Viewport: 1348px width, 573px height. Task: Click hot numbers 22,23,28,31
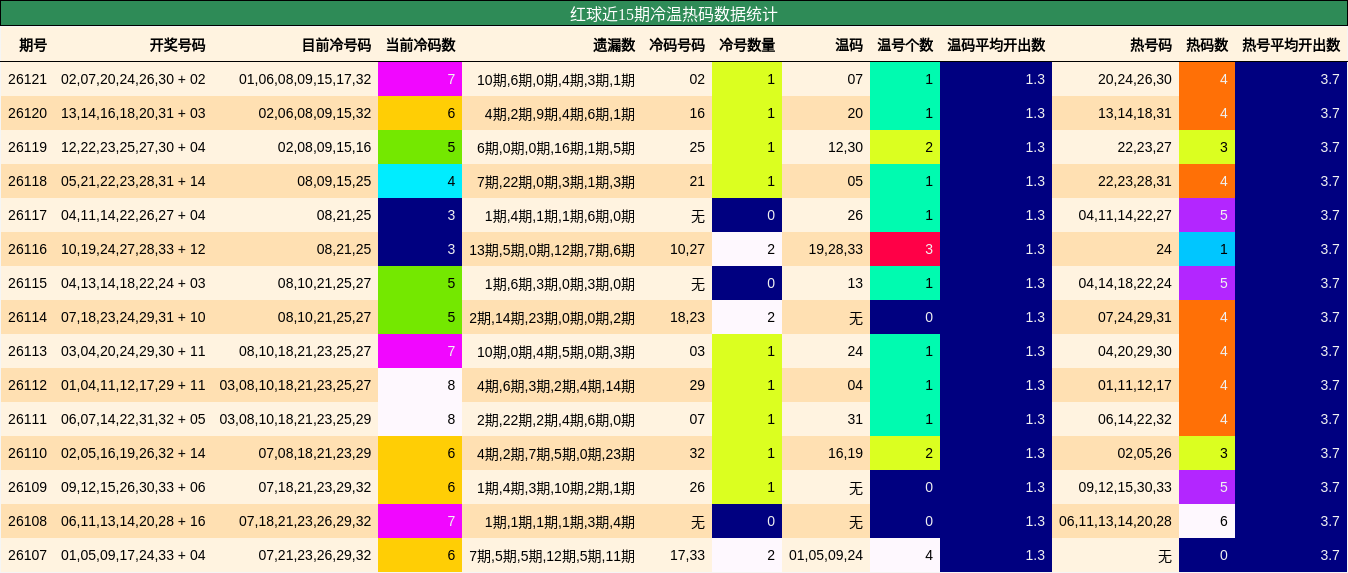[x=1135, y=181]
